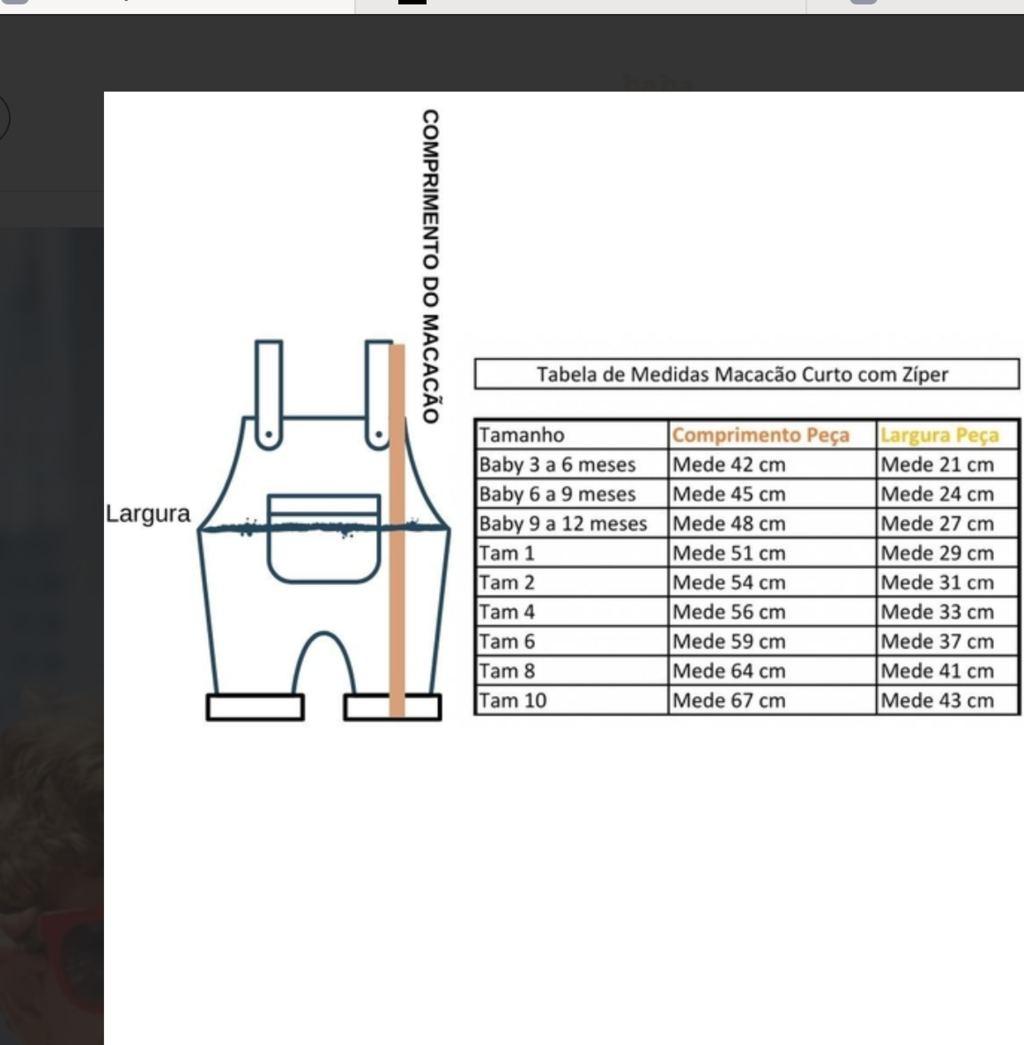Viewport: 1024px width, 1045px height.
Task: Pick the 'Mede 31 cm' width cell
Action: point(948,582)
